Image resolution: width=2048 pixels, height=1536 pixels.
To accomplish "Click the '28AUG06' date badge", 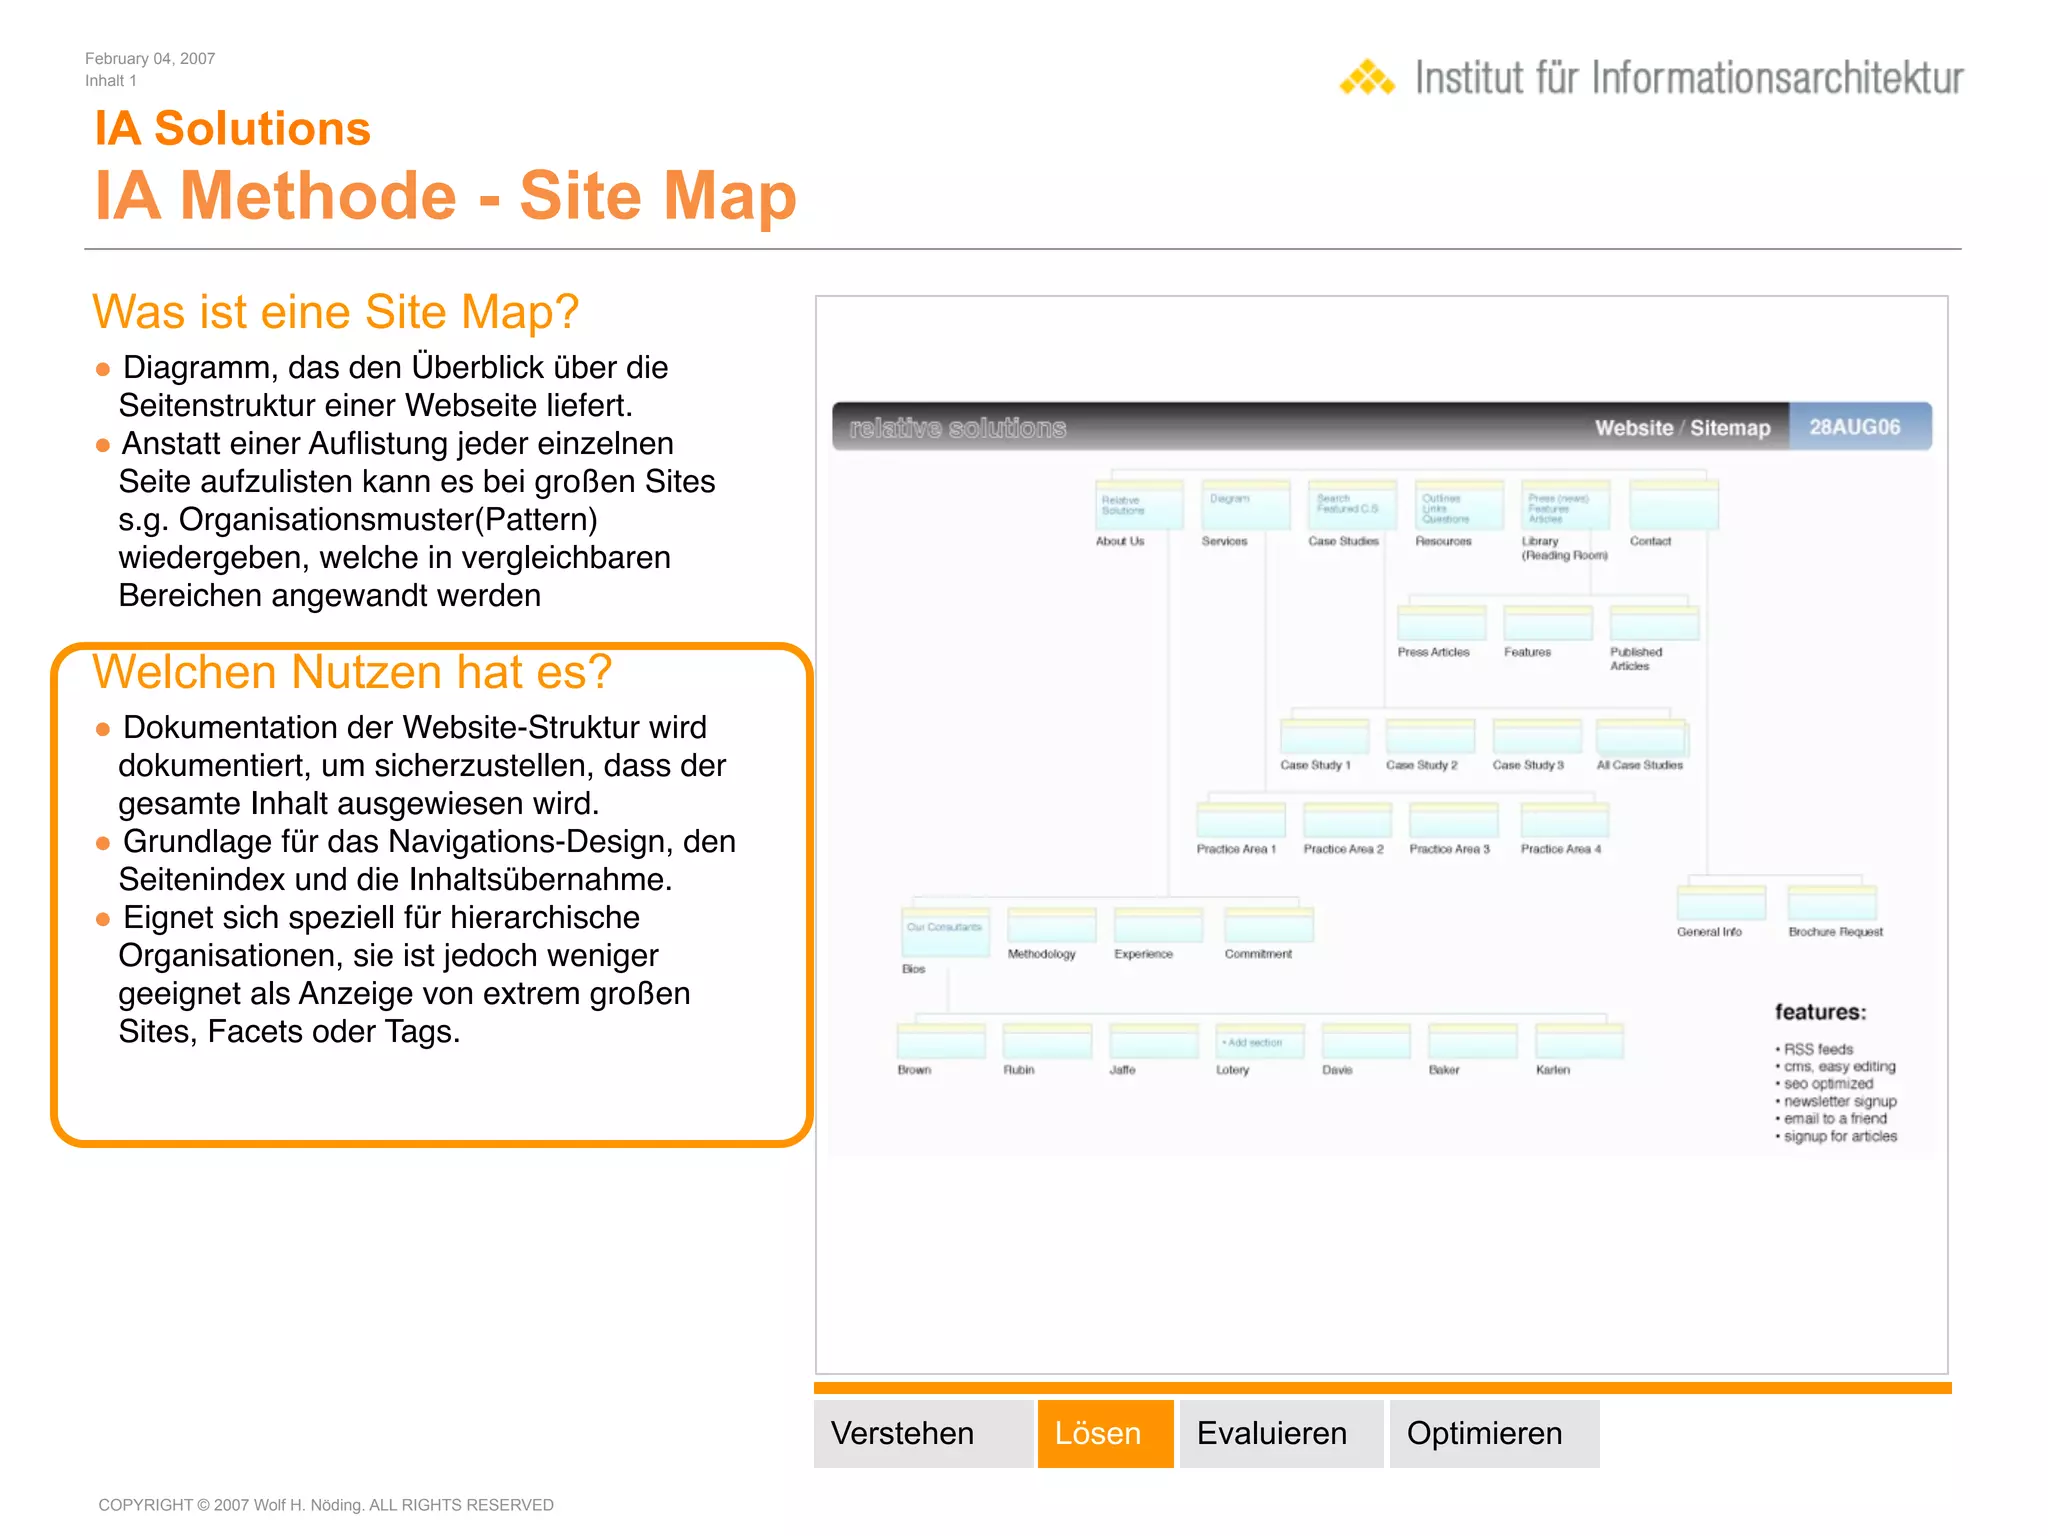I will pyautogui.click(x=1859, y=427).
